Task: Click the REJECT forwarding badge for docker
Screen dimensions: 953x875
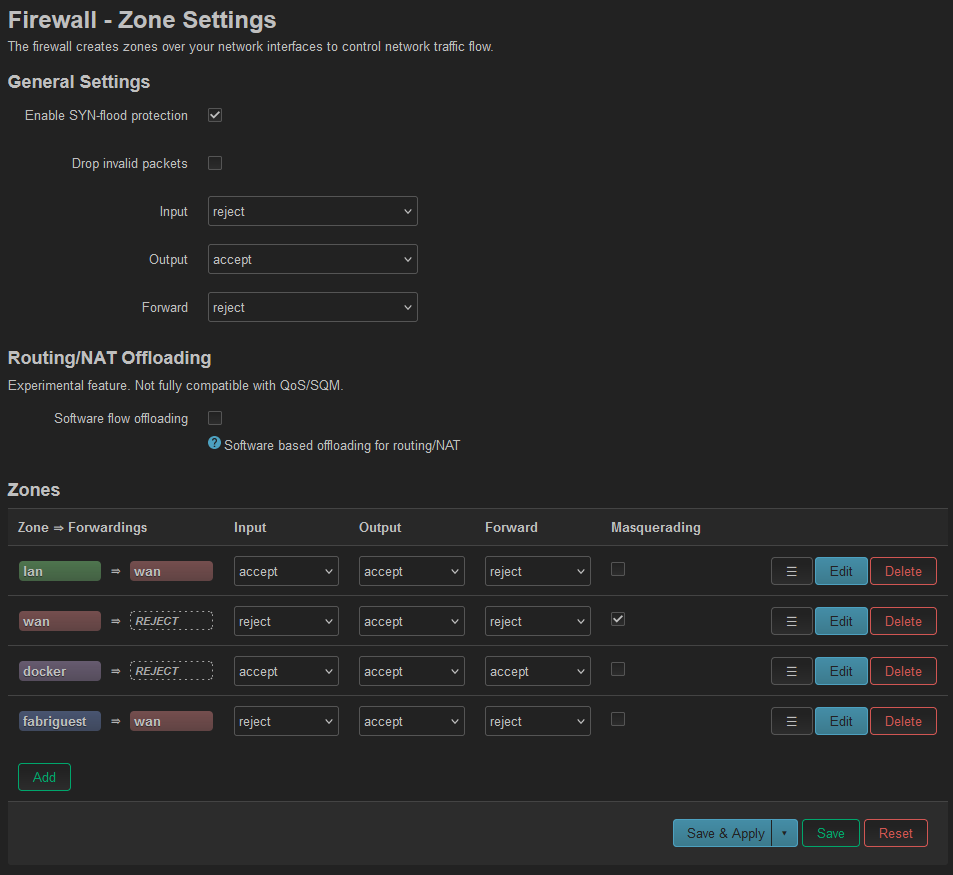Action: 171,671
